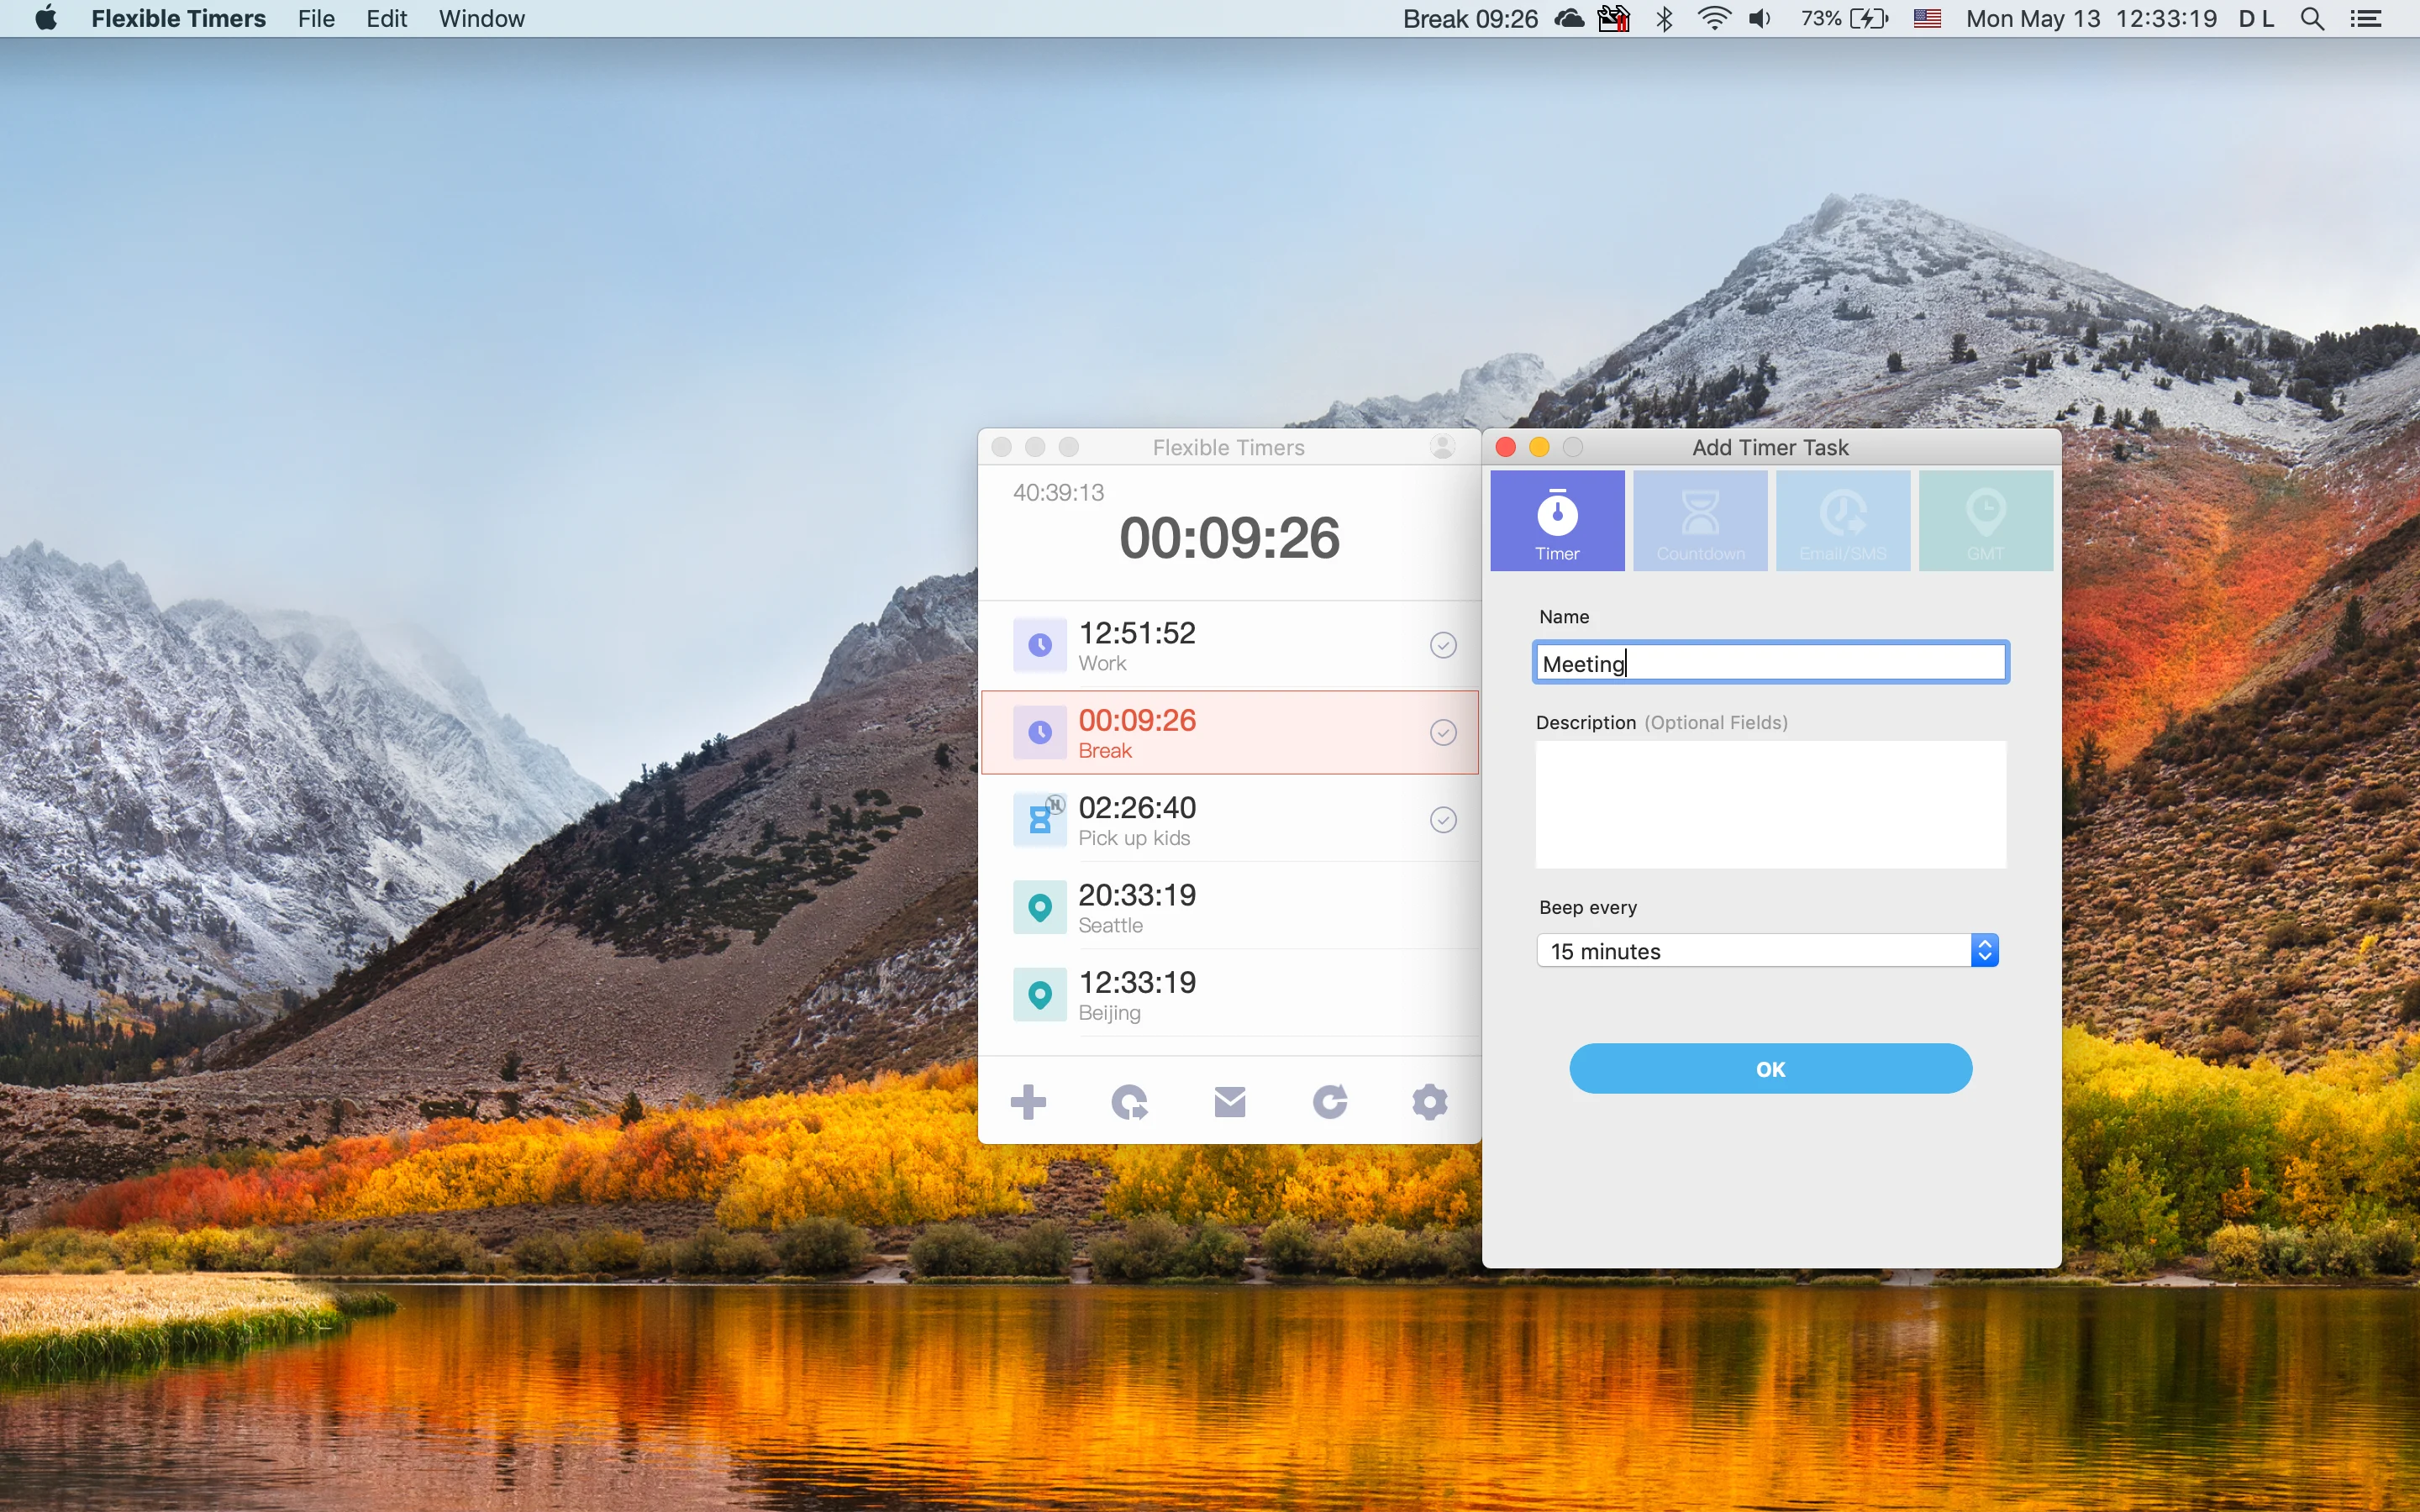
Task: Click the location pin icon for Beijing
Action: coord(1039,994)
